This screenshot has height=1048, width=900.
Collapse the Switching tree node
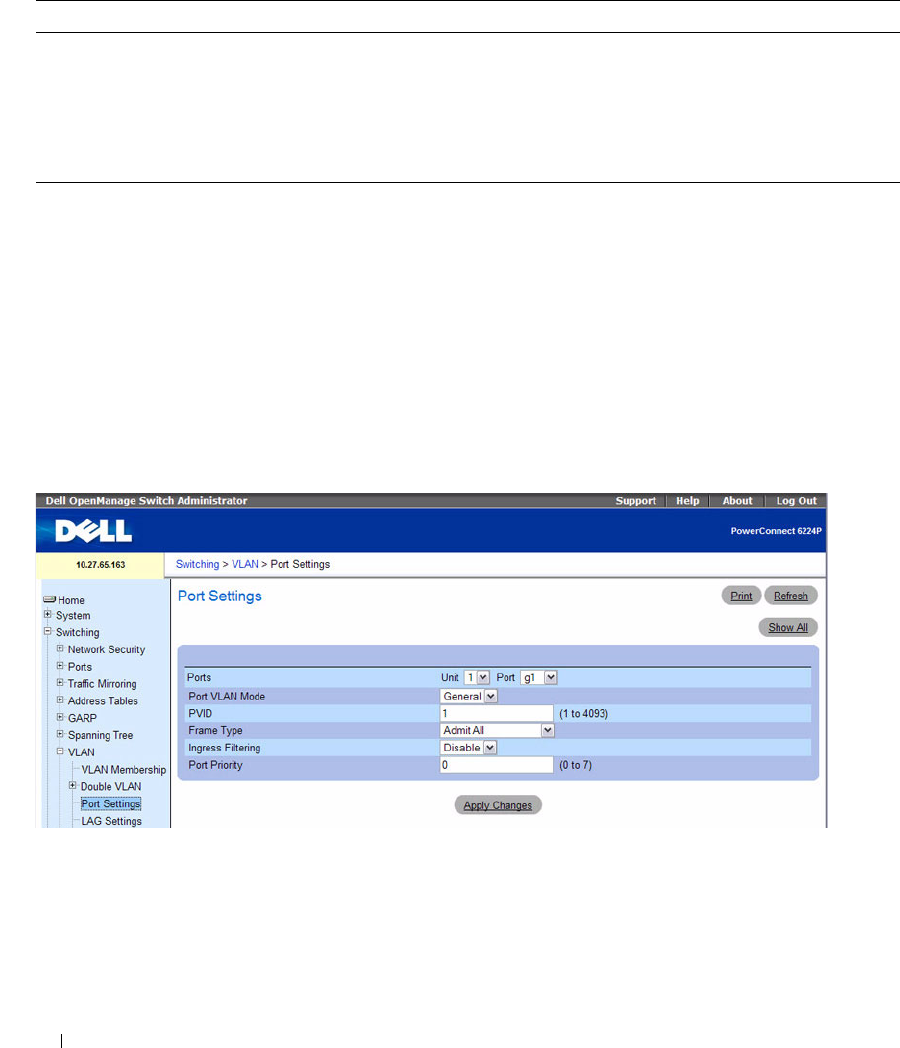click(47, 631)
